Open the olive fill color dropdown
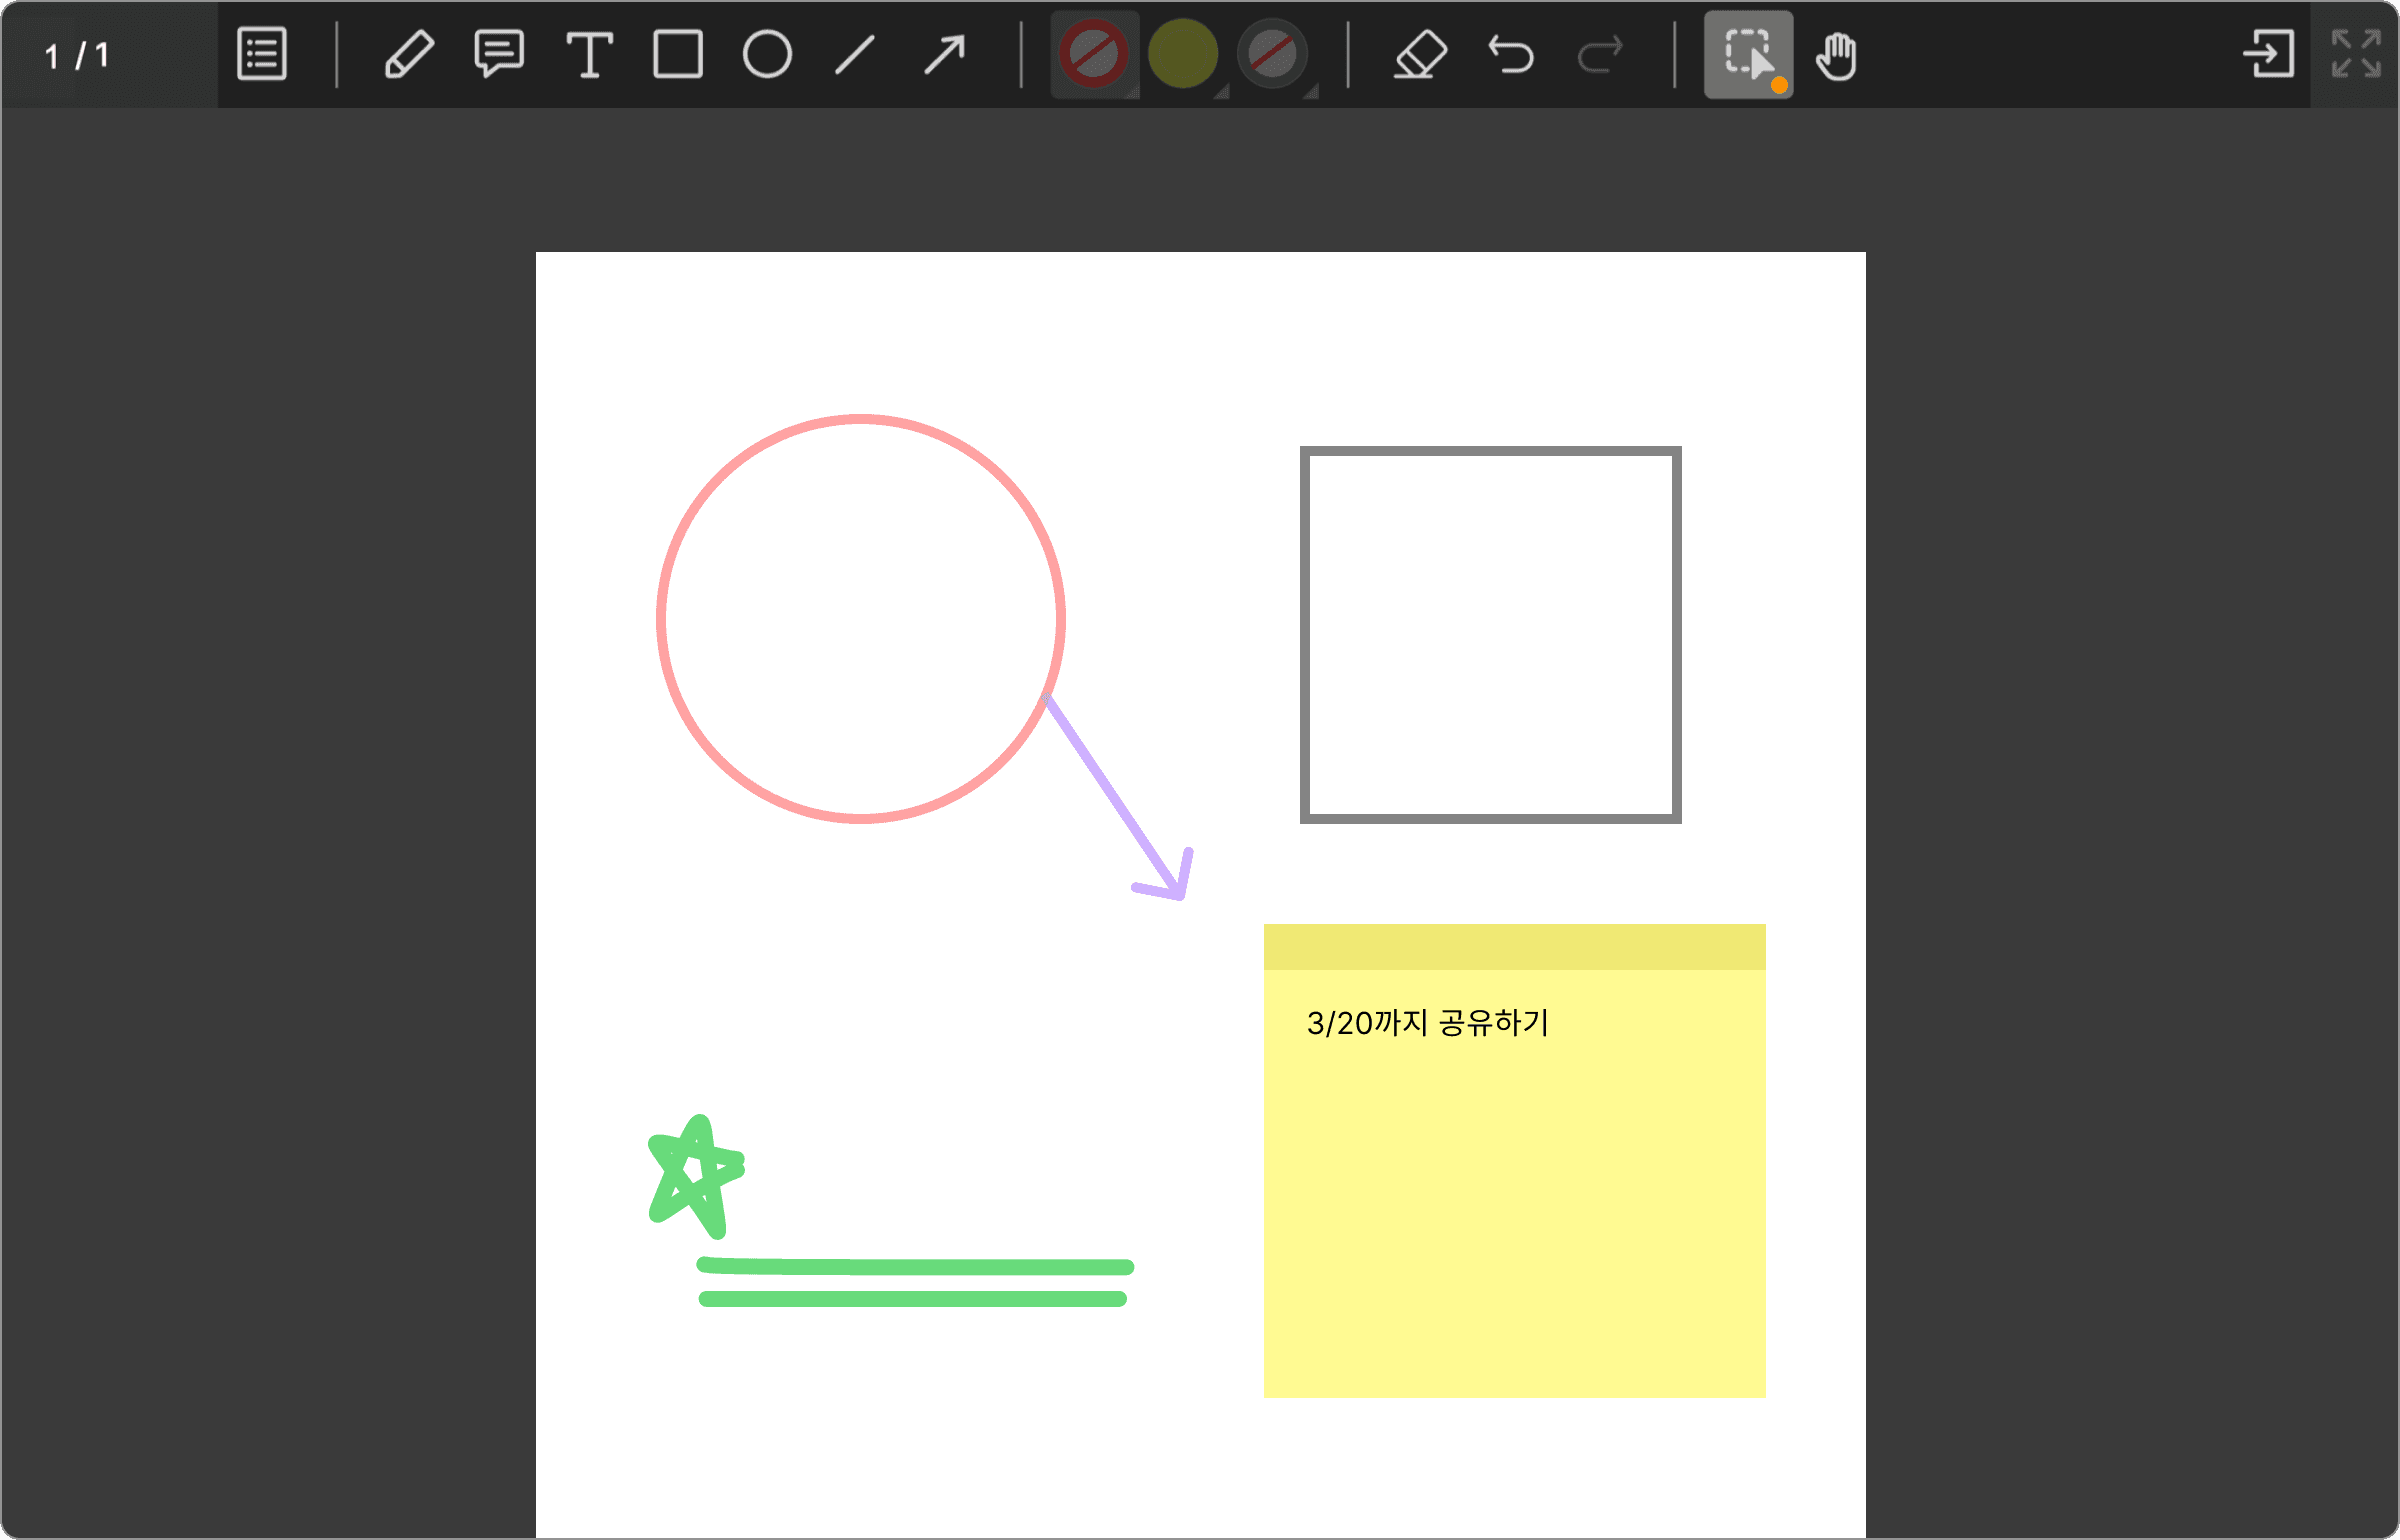The height and width of the screenshot is (1540, 2400). (x=1183, y=55)
